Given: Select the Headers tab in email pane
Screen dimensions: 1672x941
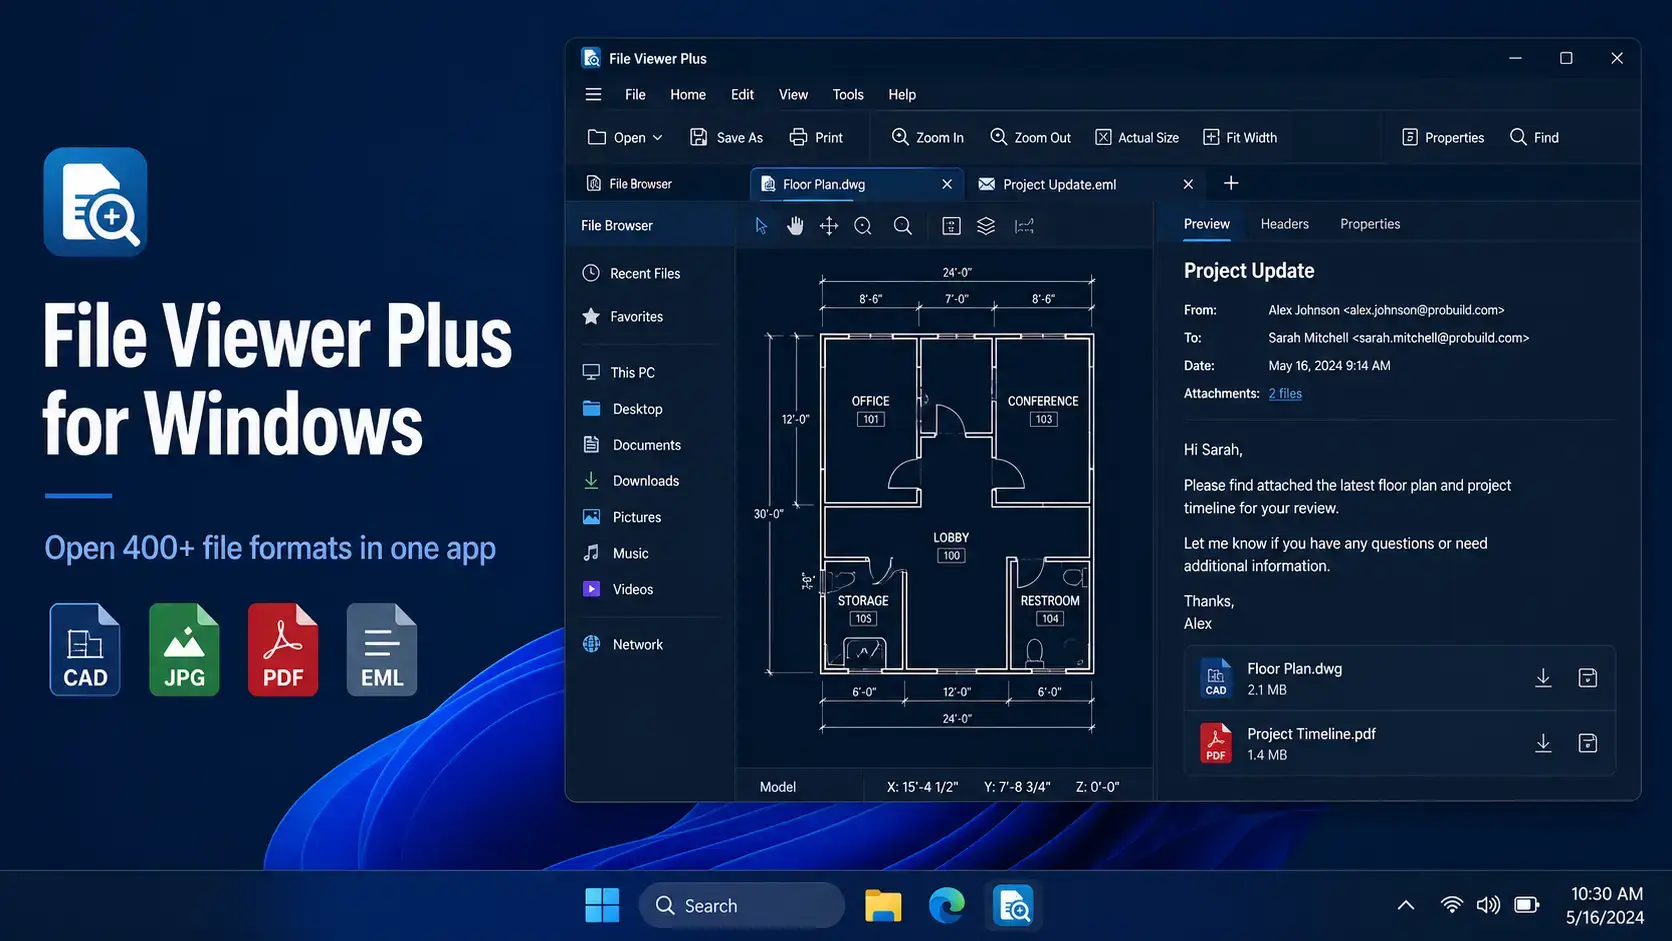Looking at the screenshot, I should (1284, 224).
